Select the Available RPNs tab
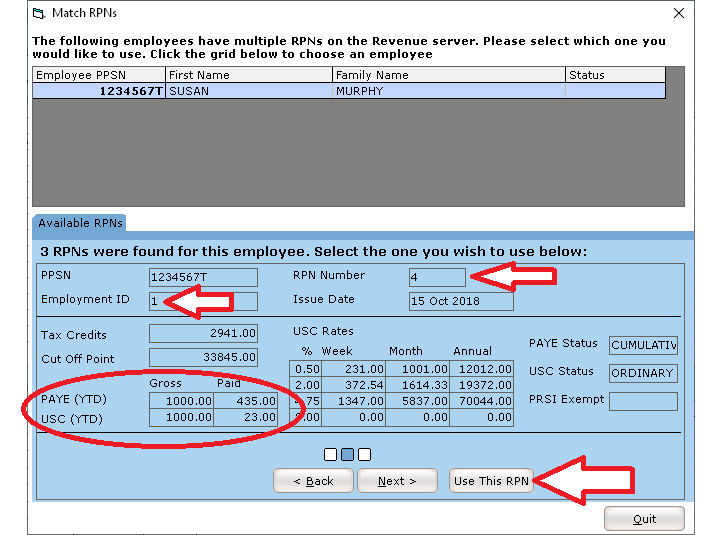720x535 pixels. click(80, 224)
